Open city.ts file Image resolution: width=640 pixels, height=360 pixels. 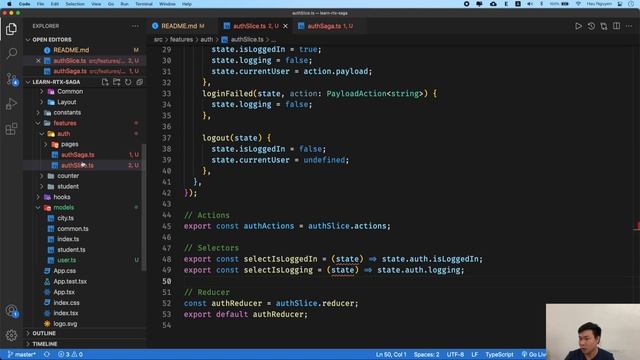click(65, 218)
